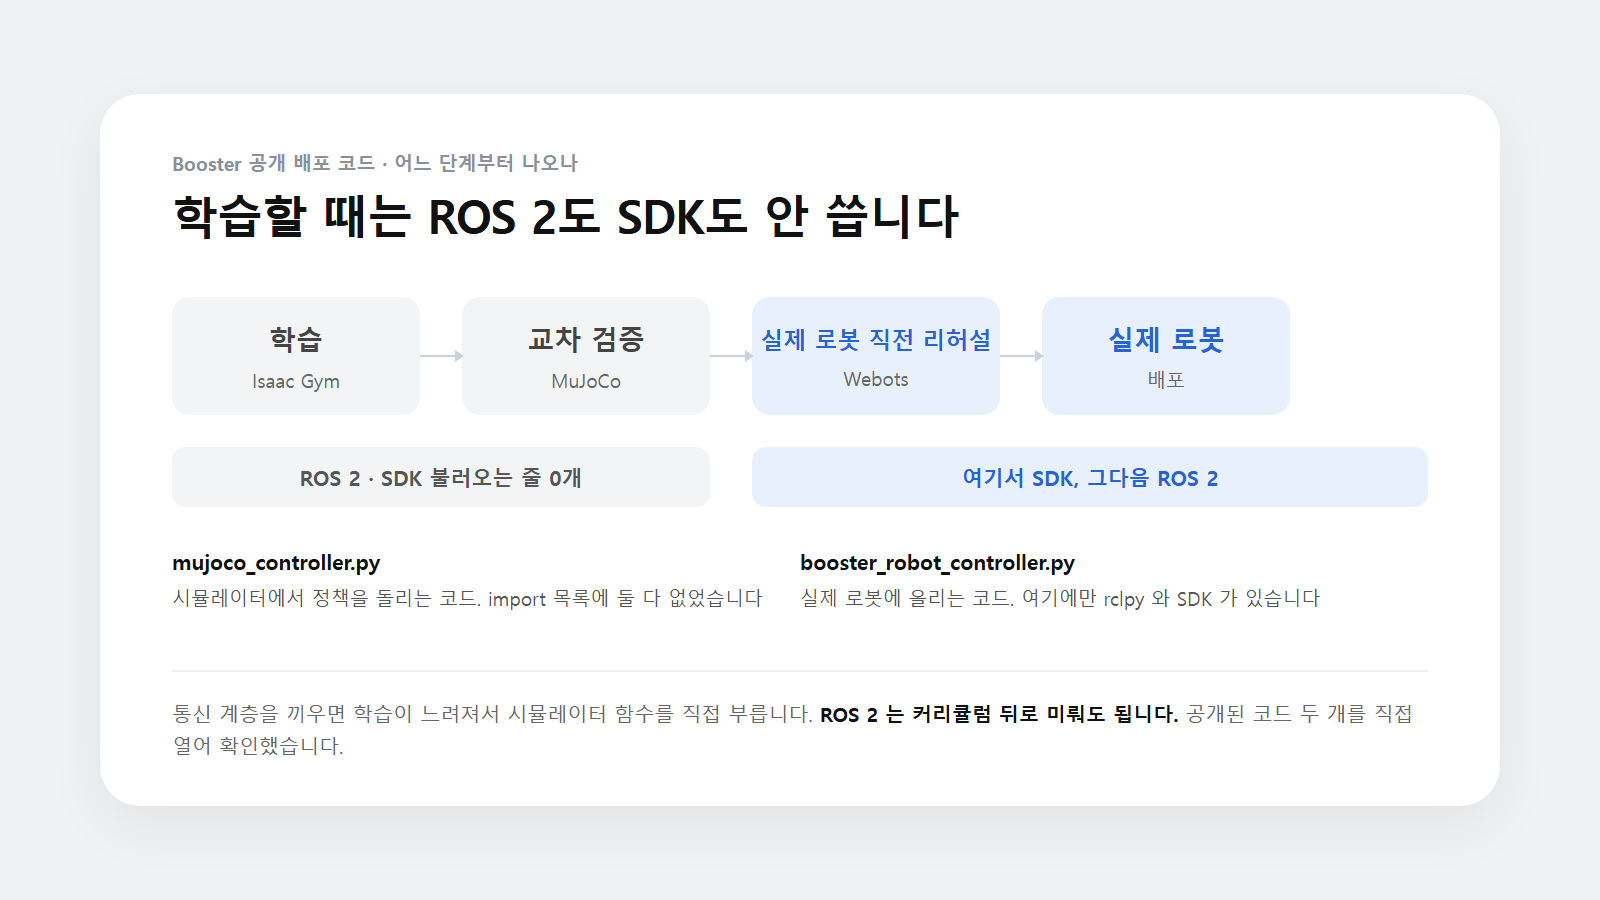This screenshot has height=900, width=1600.
Task: Click the '배포' label under 실제 로봇
Action: pyautogui.click(x=1166, y=379)
